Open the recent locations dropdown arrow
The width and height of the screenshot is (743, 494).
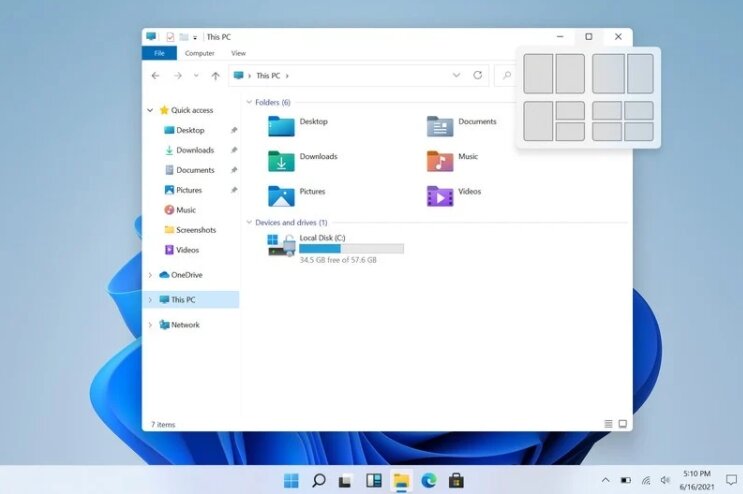[x=196, y=75]
